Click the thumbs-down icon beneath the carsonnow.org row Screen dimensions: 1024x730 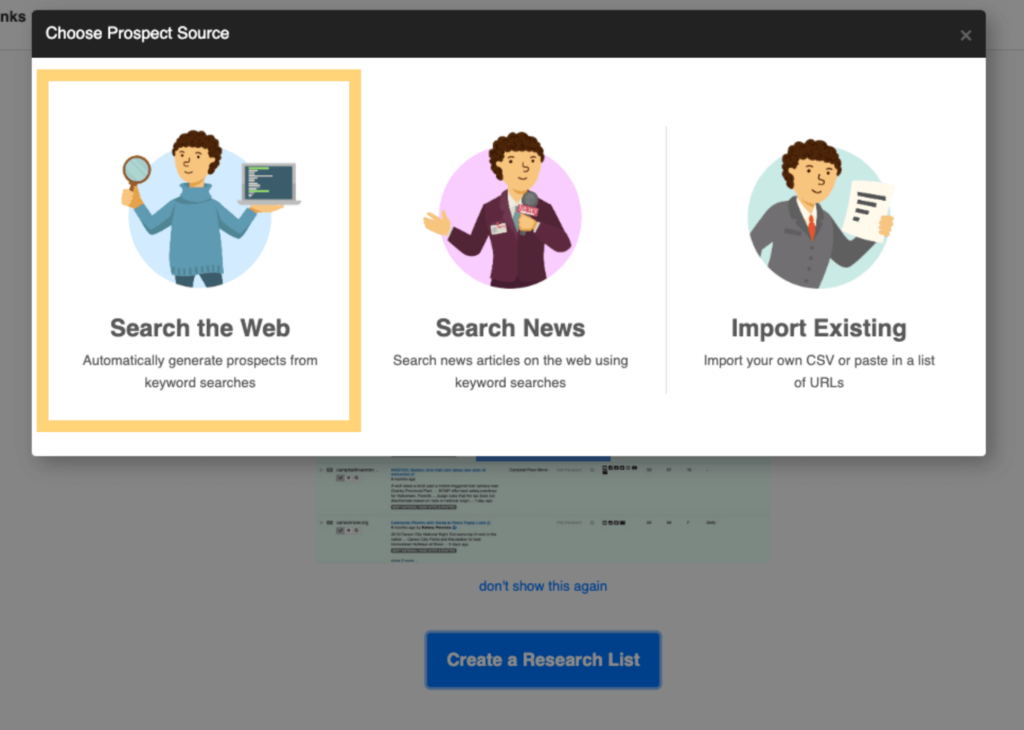[349, 530]
